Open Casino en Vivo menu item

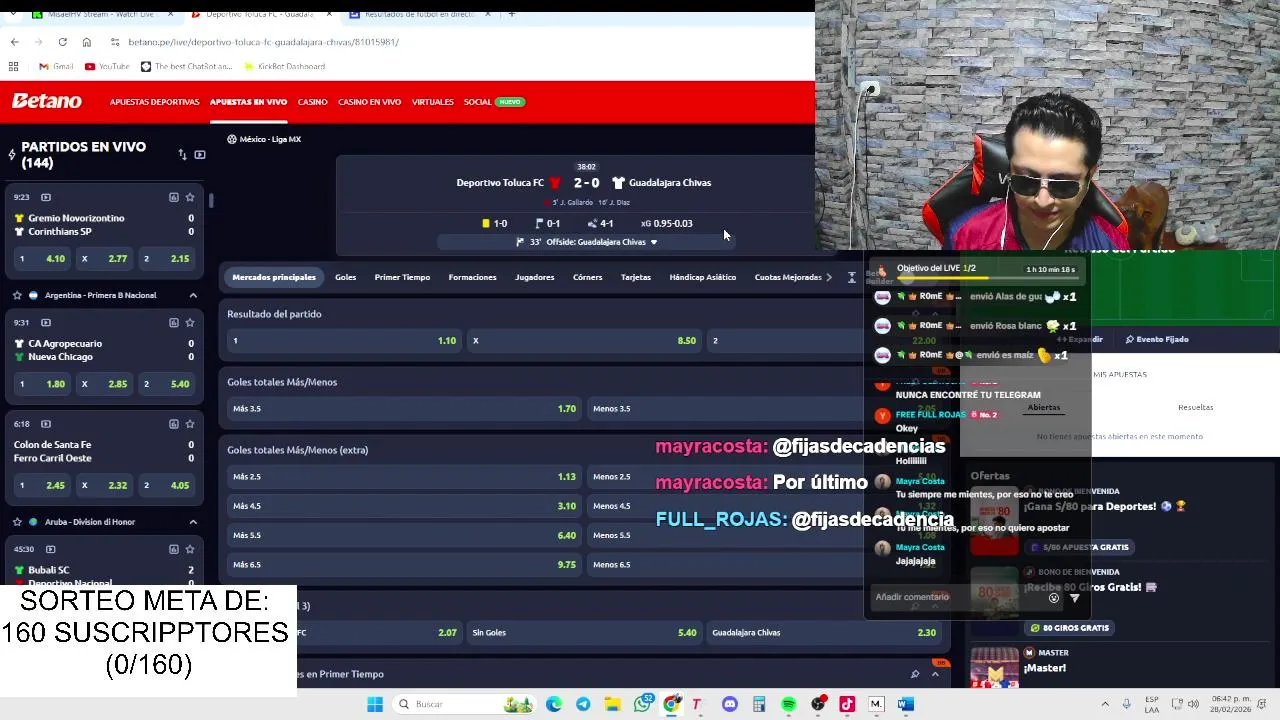click(x=369, y=102)
